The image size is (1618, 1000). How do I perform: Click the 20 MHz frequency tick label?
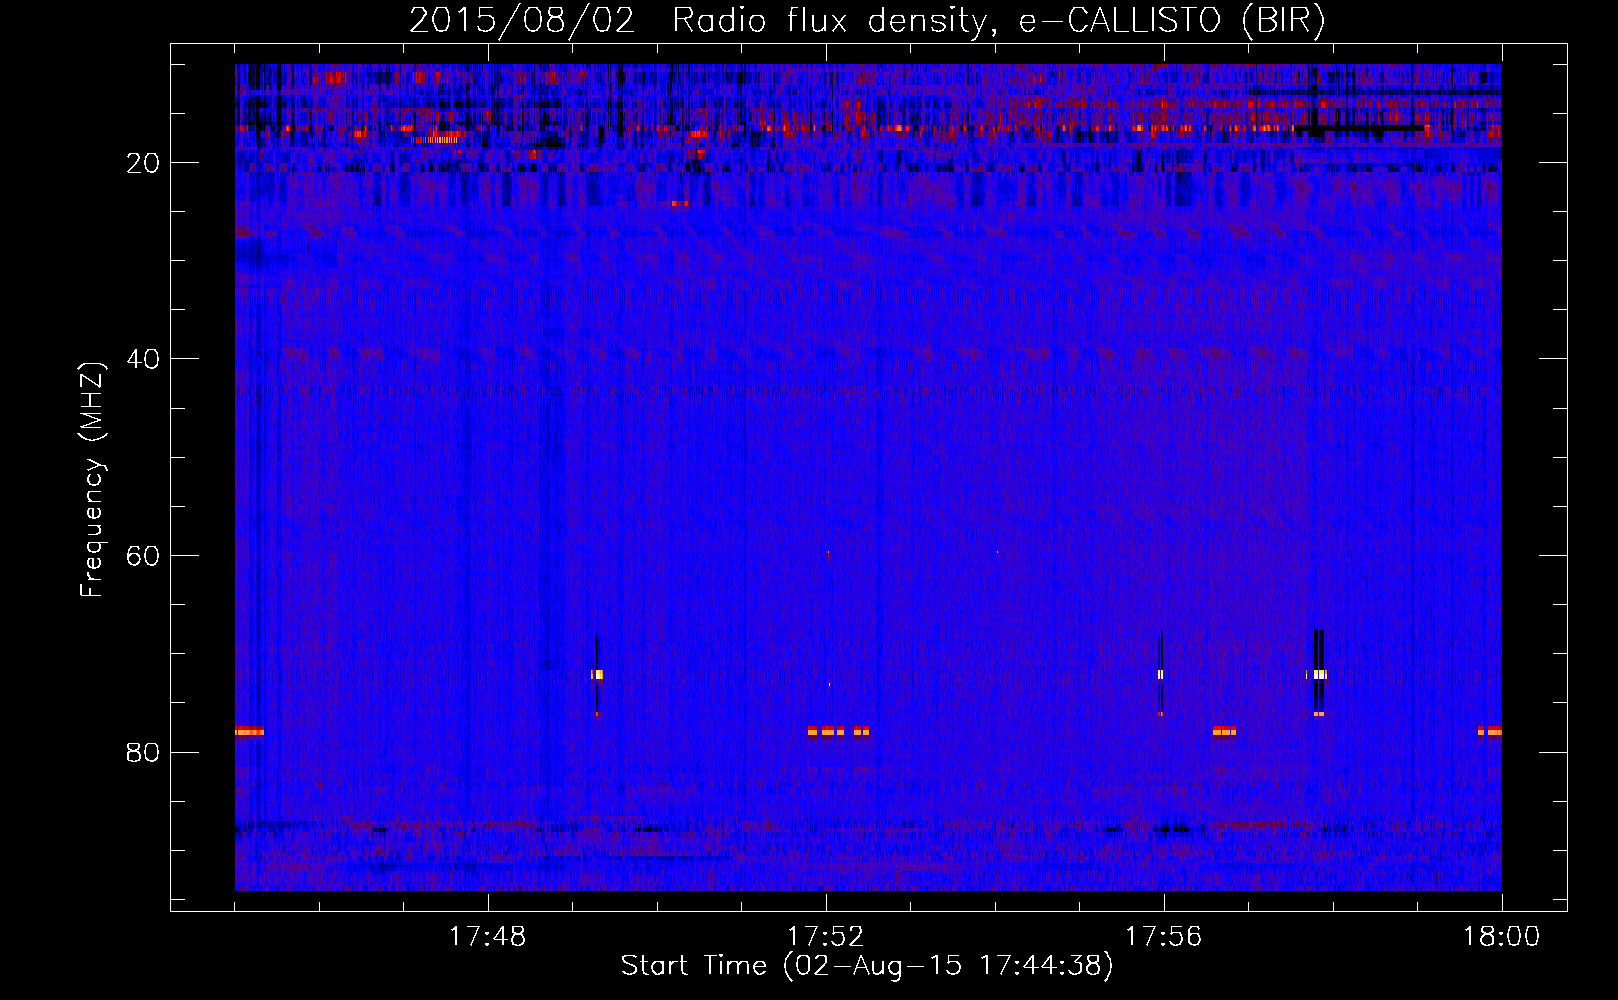[x=144, y=163]
